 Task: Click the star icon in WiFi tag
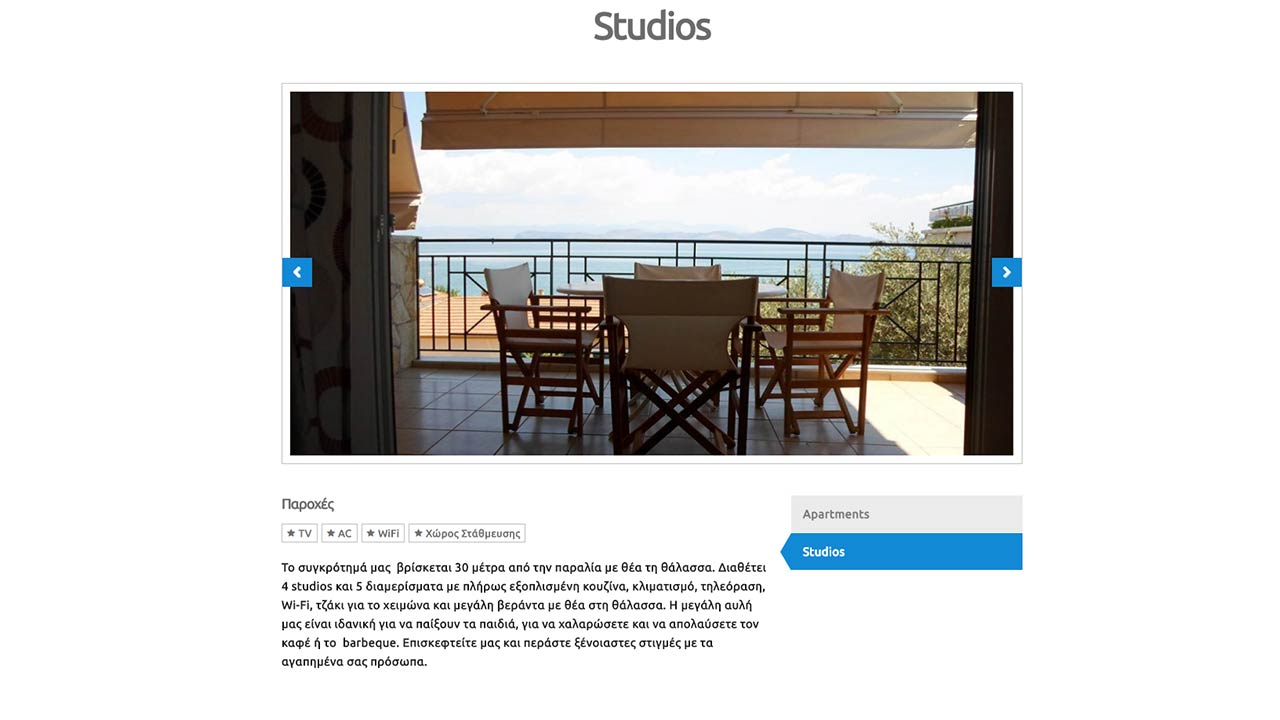click(371, 534)
